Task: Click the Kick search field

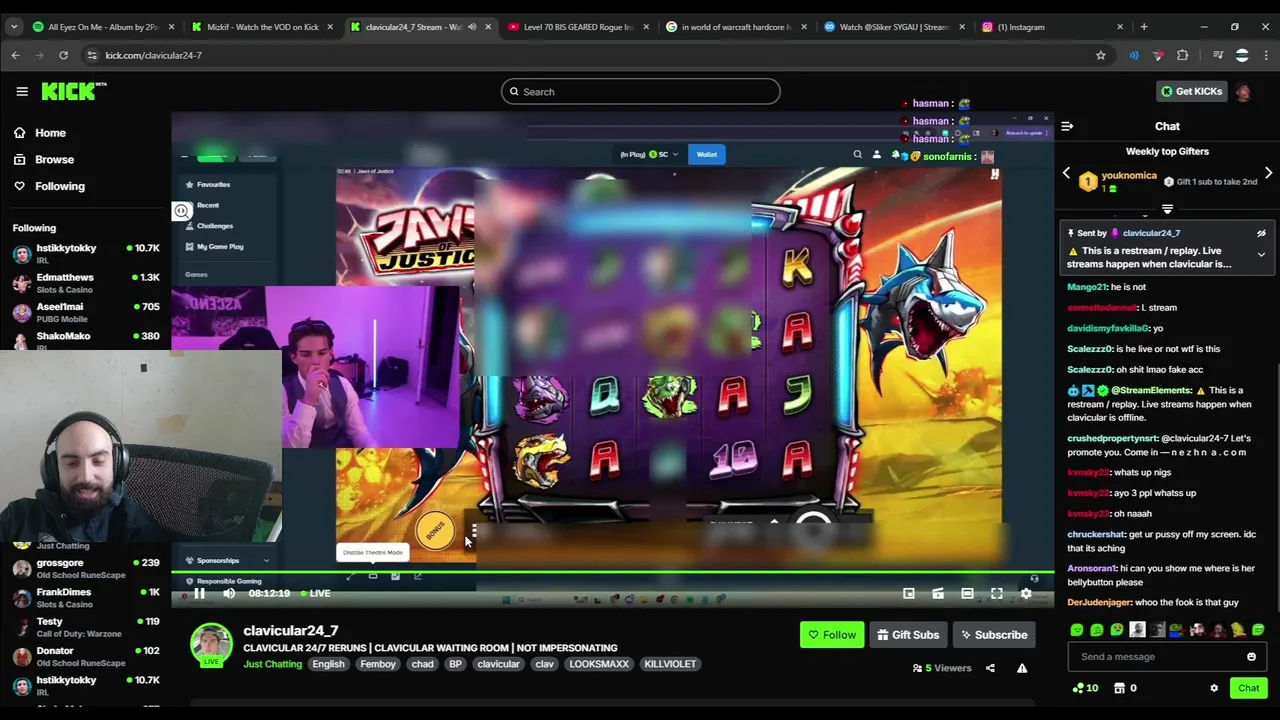Action: [640, 92]
